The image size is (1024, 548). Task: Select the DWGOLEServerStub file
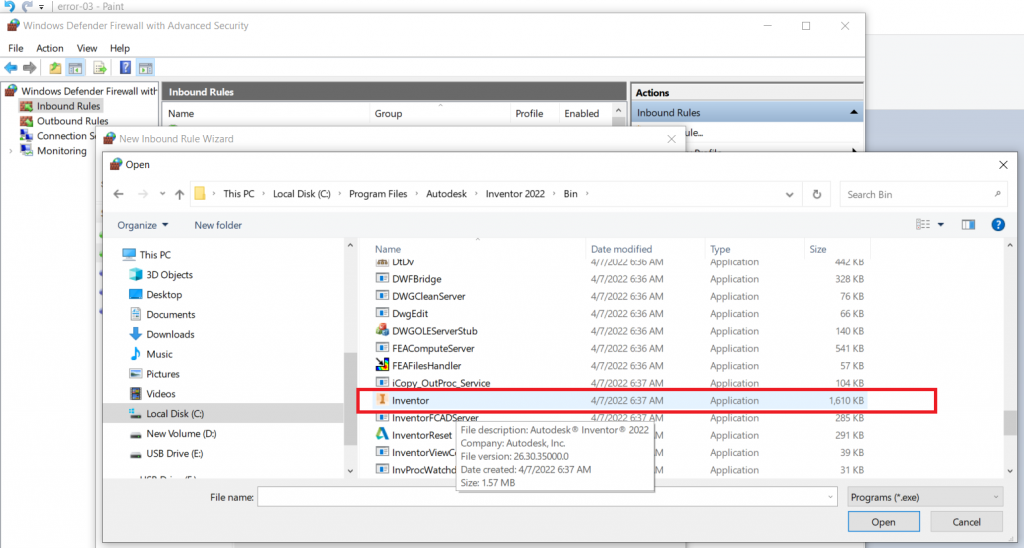coord(434,331)
